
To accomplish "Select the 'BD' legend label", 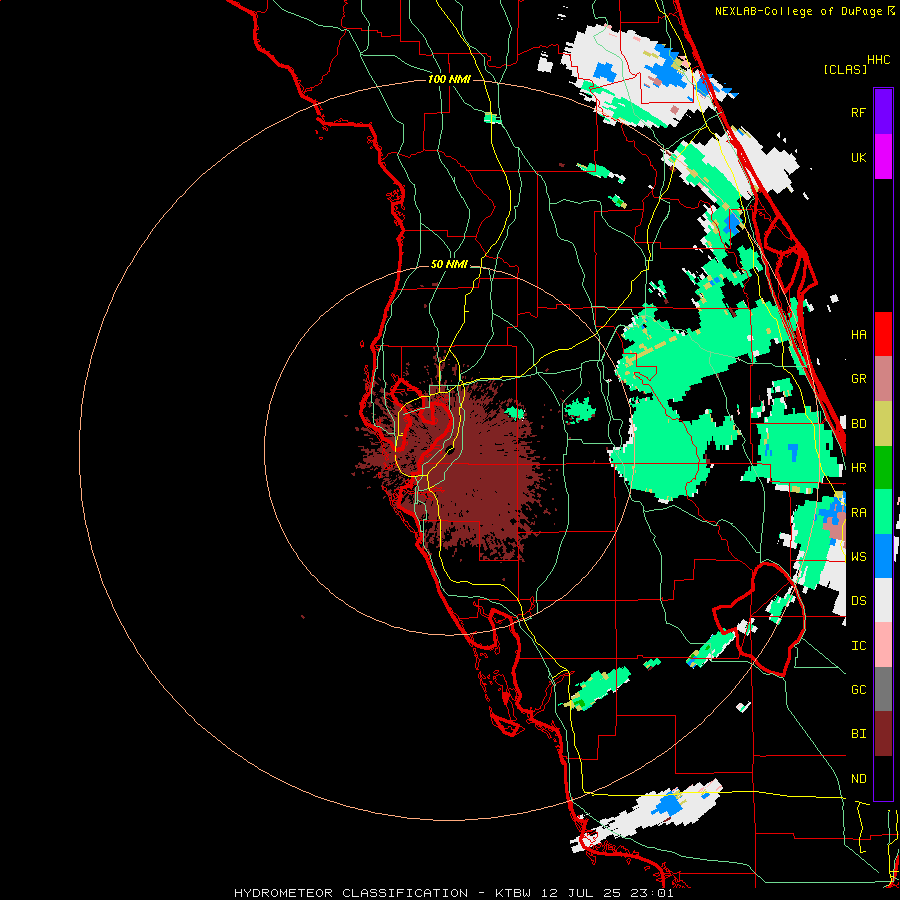I will tap(858, 424).
